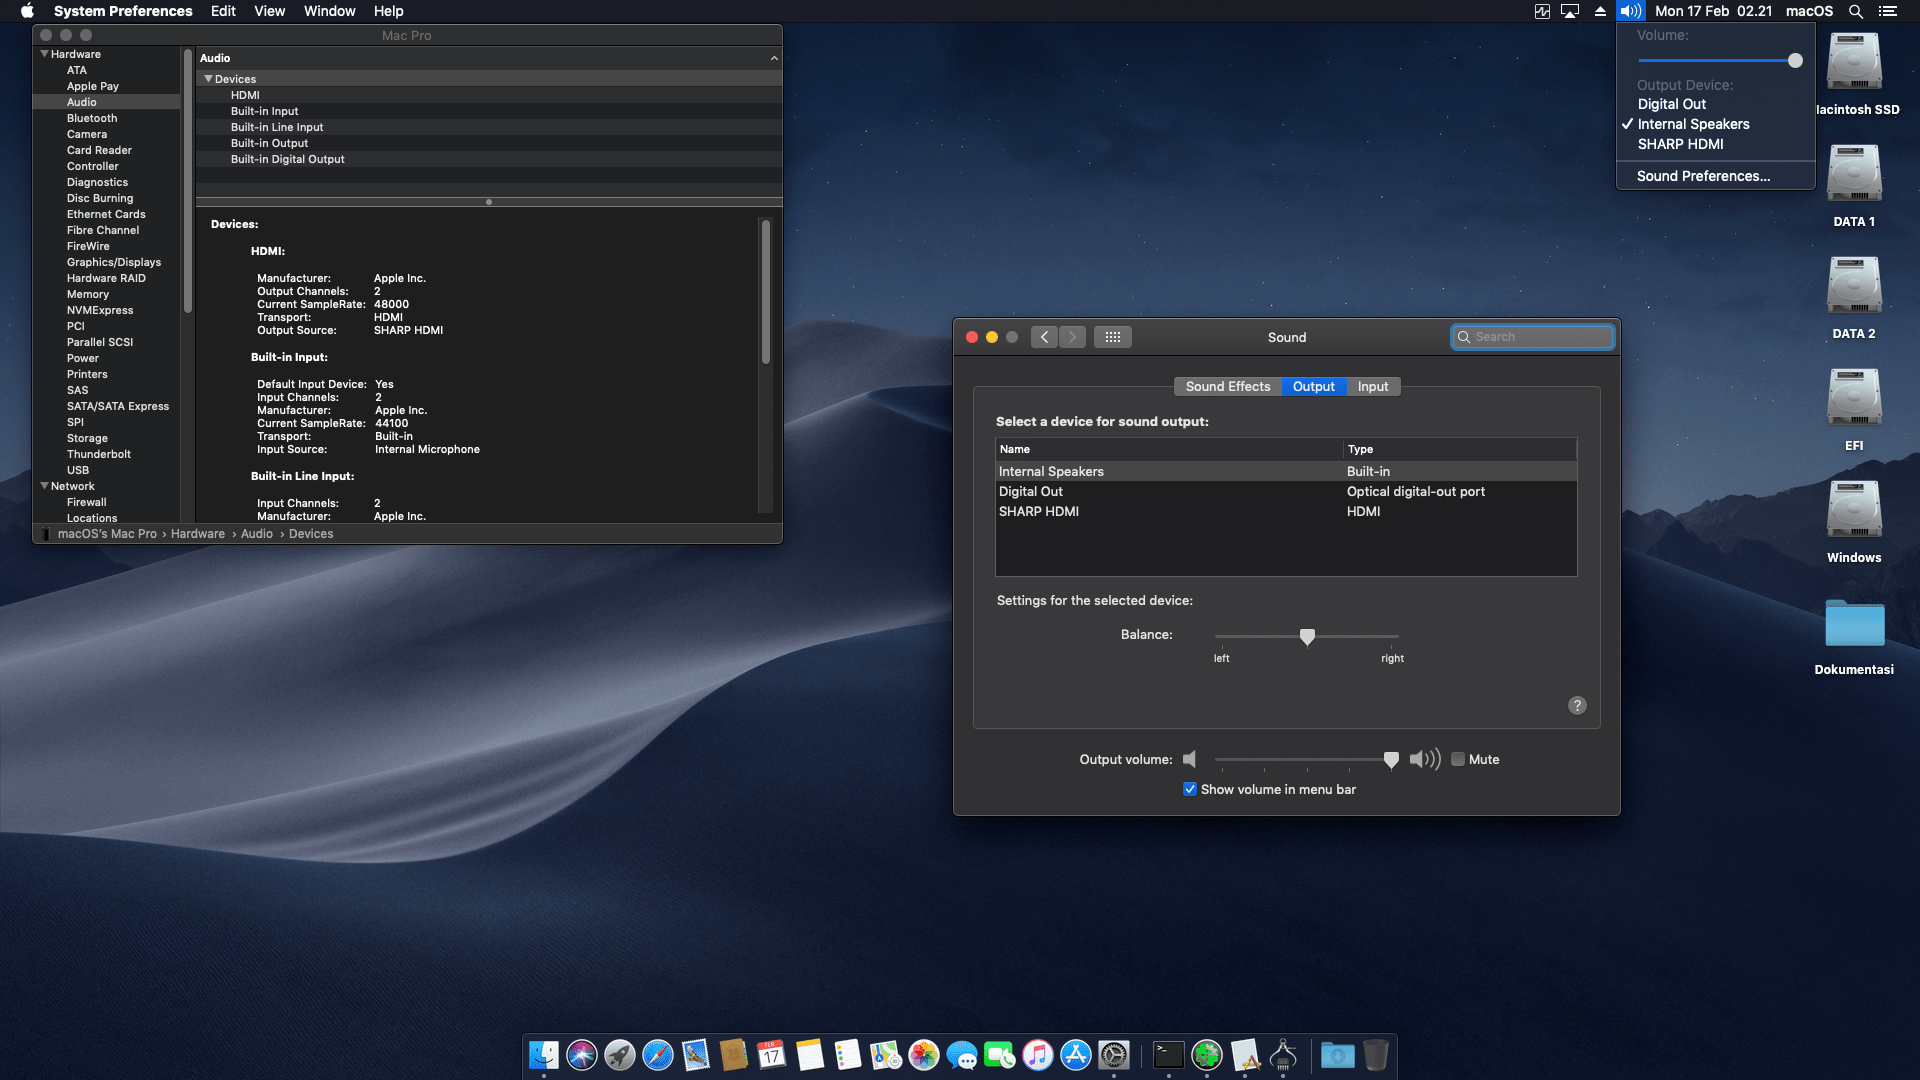The width and height of the screenshot is (1920, 1080).
Task: Select Digital Out row in output list
Action: tap(1286, 491)
